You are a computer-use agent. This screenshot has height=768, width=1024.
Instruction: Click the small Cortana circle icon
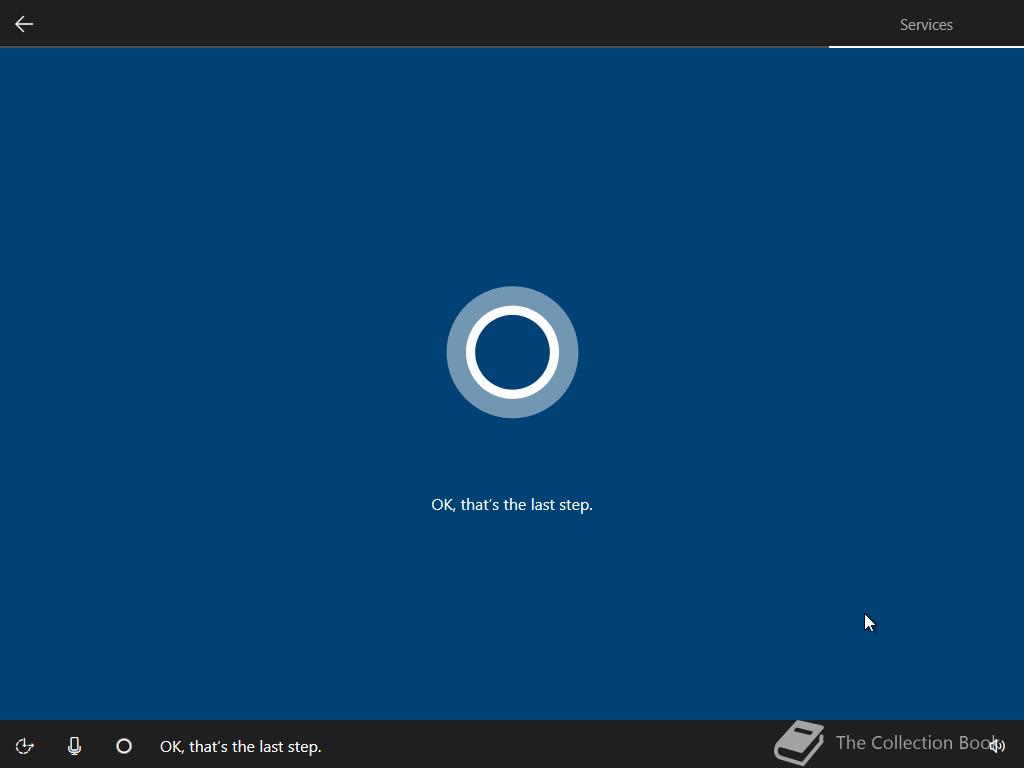tap(124, 746)
